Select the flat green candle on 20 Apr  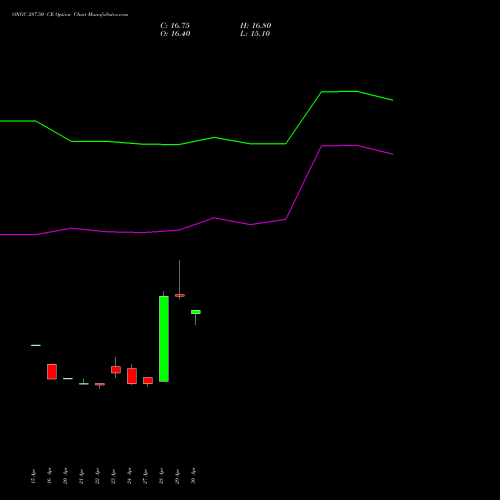[68, 378]
